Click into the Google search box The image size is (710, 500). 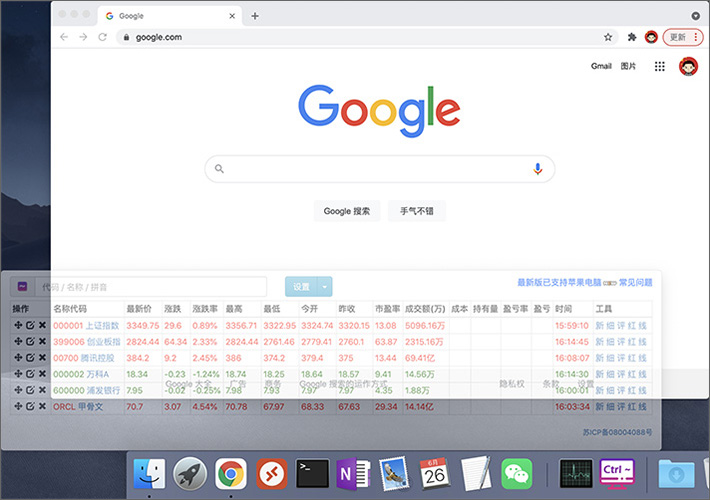(x=379, y=169)
